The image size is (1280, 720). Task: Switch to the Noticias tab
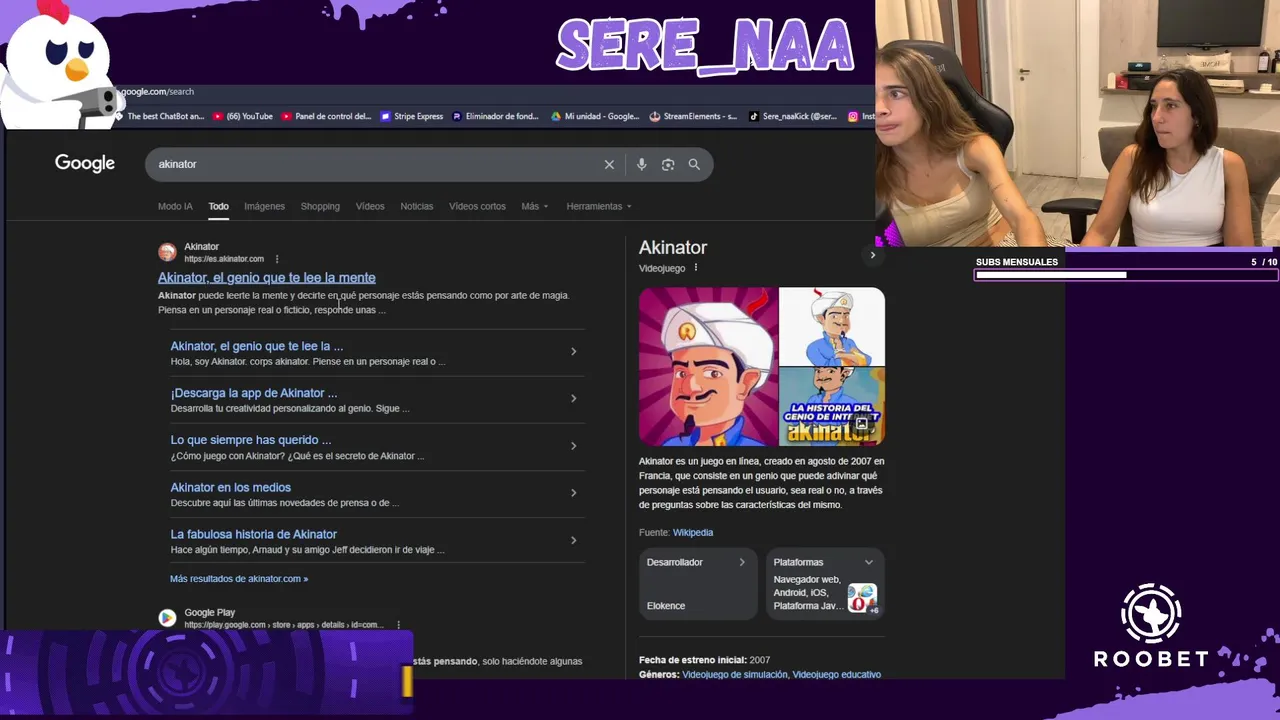pos(417,206)
